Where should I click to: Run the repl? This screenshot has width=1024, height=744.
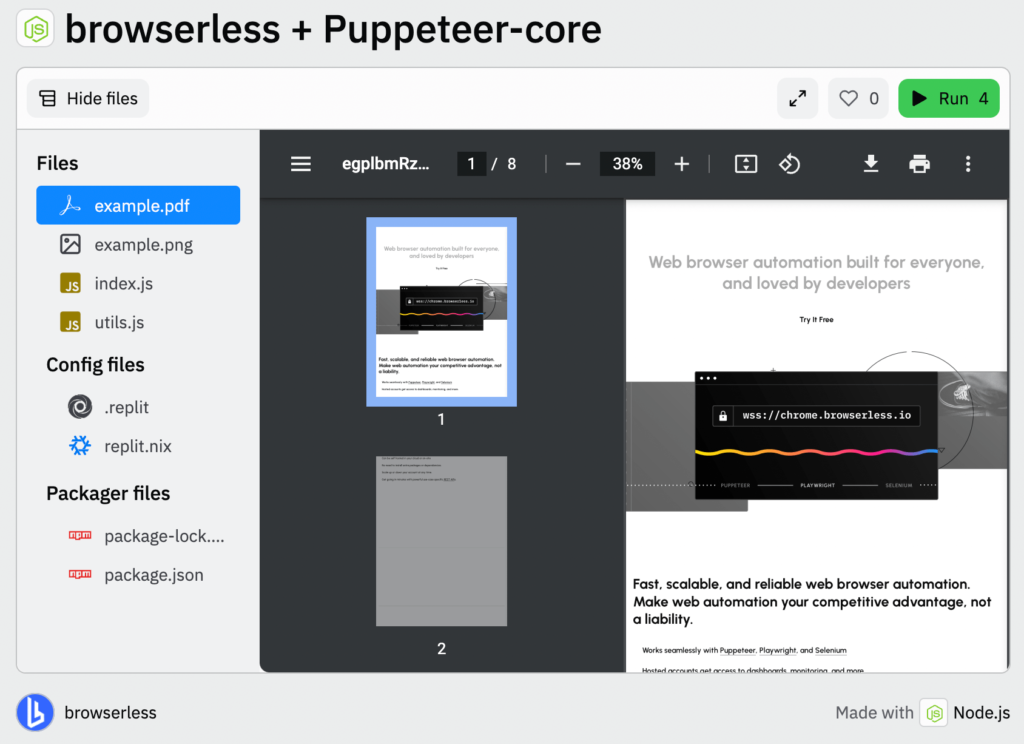[948, 98]
